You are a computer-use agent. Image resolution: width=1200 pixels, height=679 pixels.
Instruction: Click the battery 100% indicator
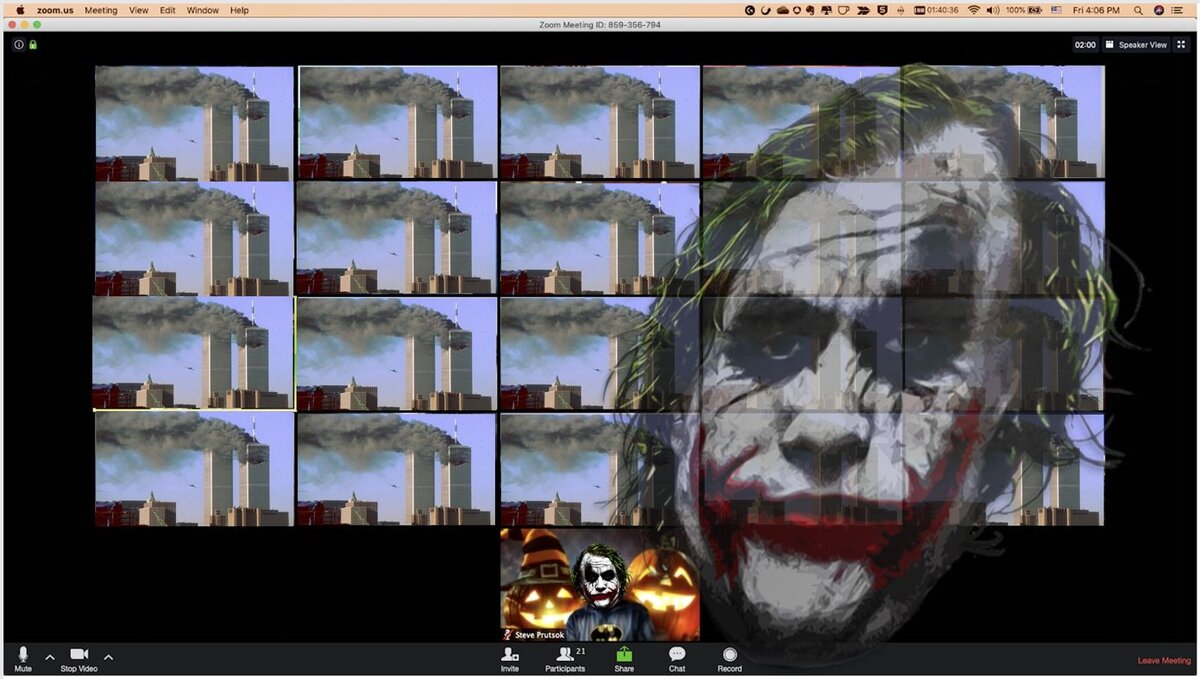point(1024,10)
